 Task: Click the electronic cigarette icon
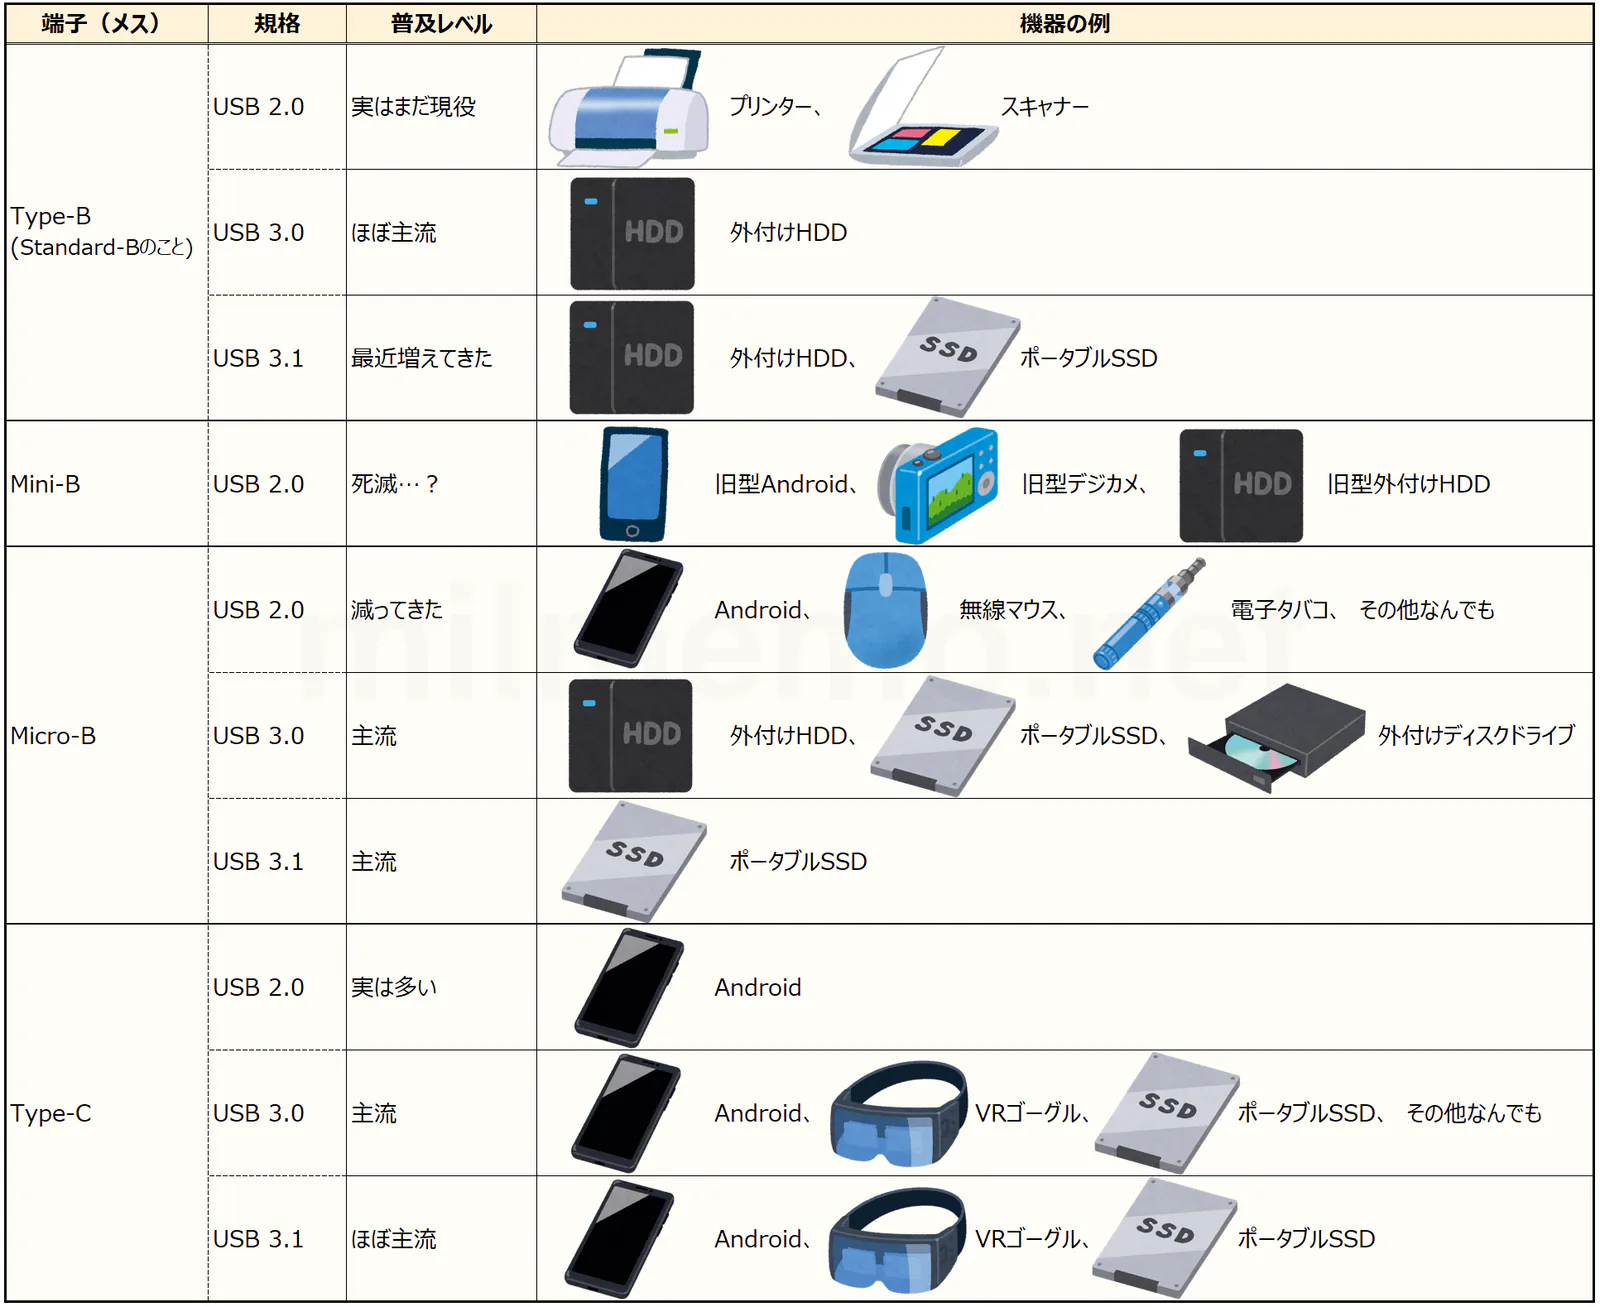click(x=1150, y=612)
